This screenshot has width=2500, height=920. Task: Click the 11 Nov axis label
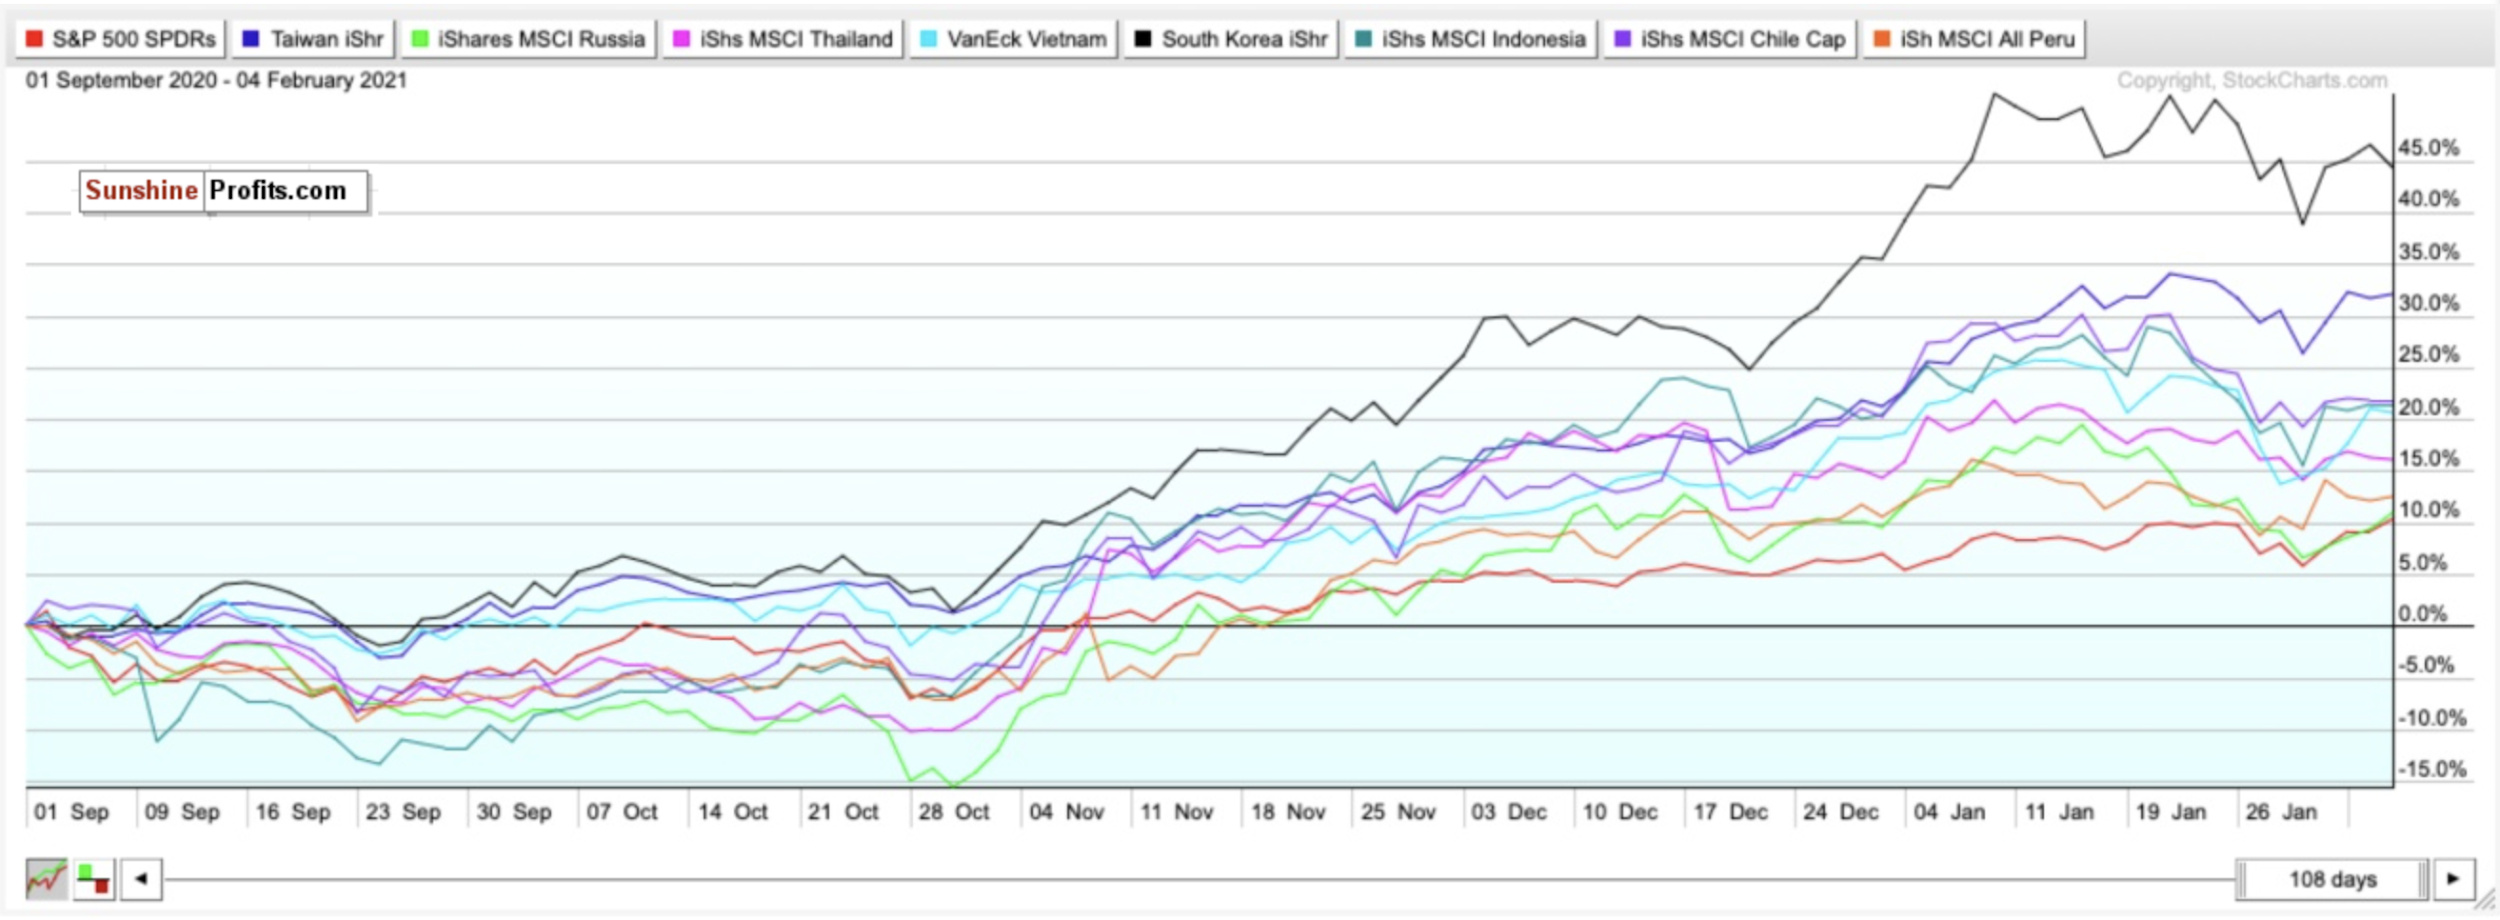(1176, 812)
